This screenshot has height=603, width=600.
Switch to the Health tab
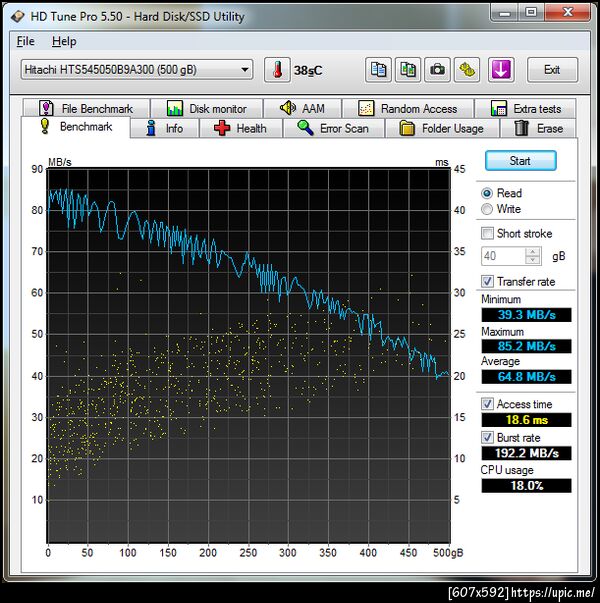(240, 128)
